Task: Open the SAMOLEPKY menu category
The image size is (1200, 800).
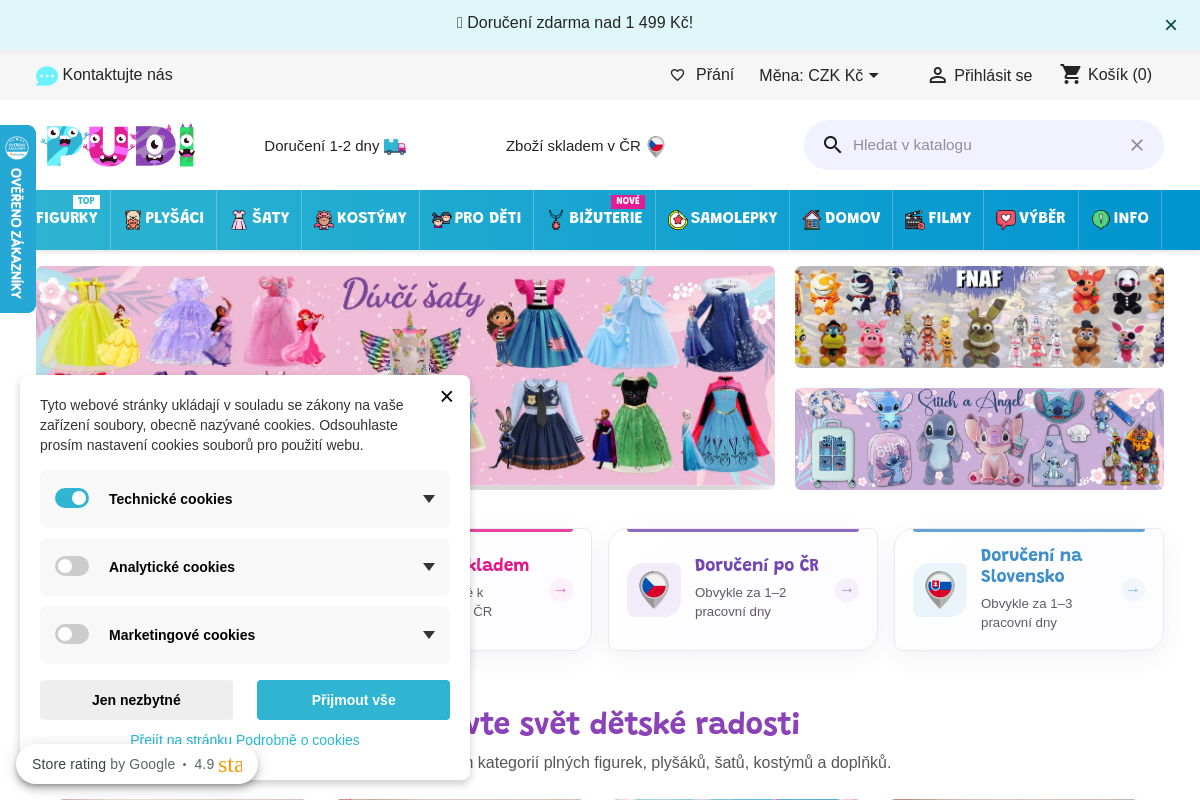Action: pyautogui.click(x=722, y=218)
